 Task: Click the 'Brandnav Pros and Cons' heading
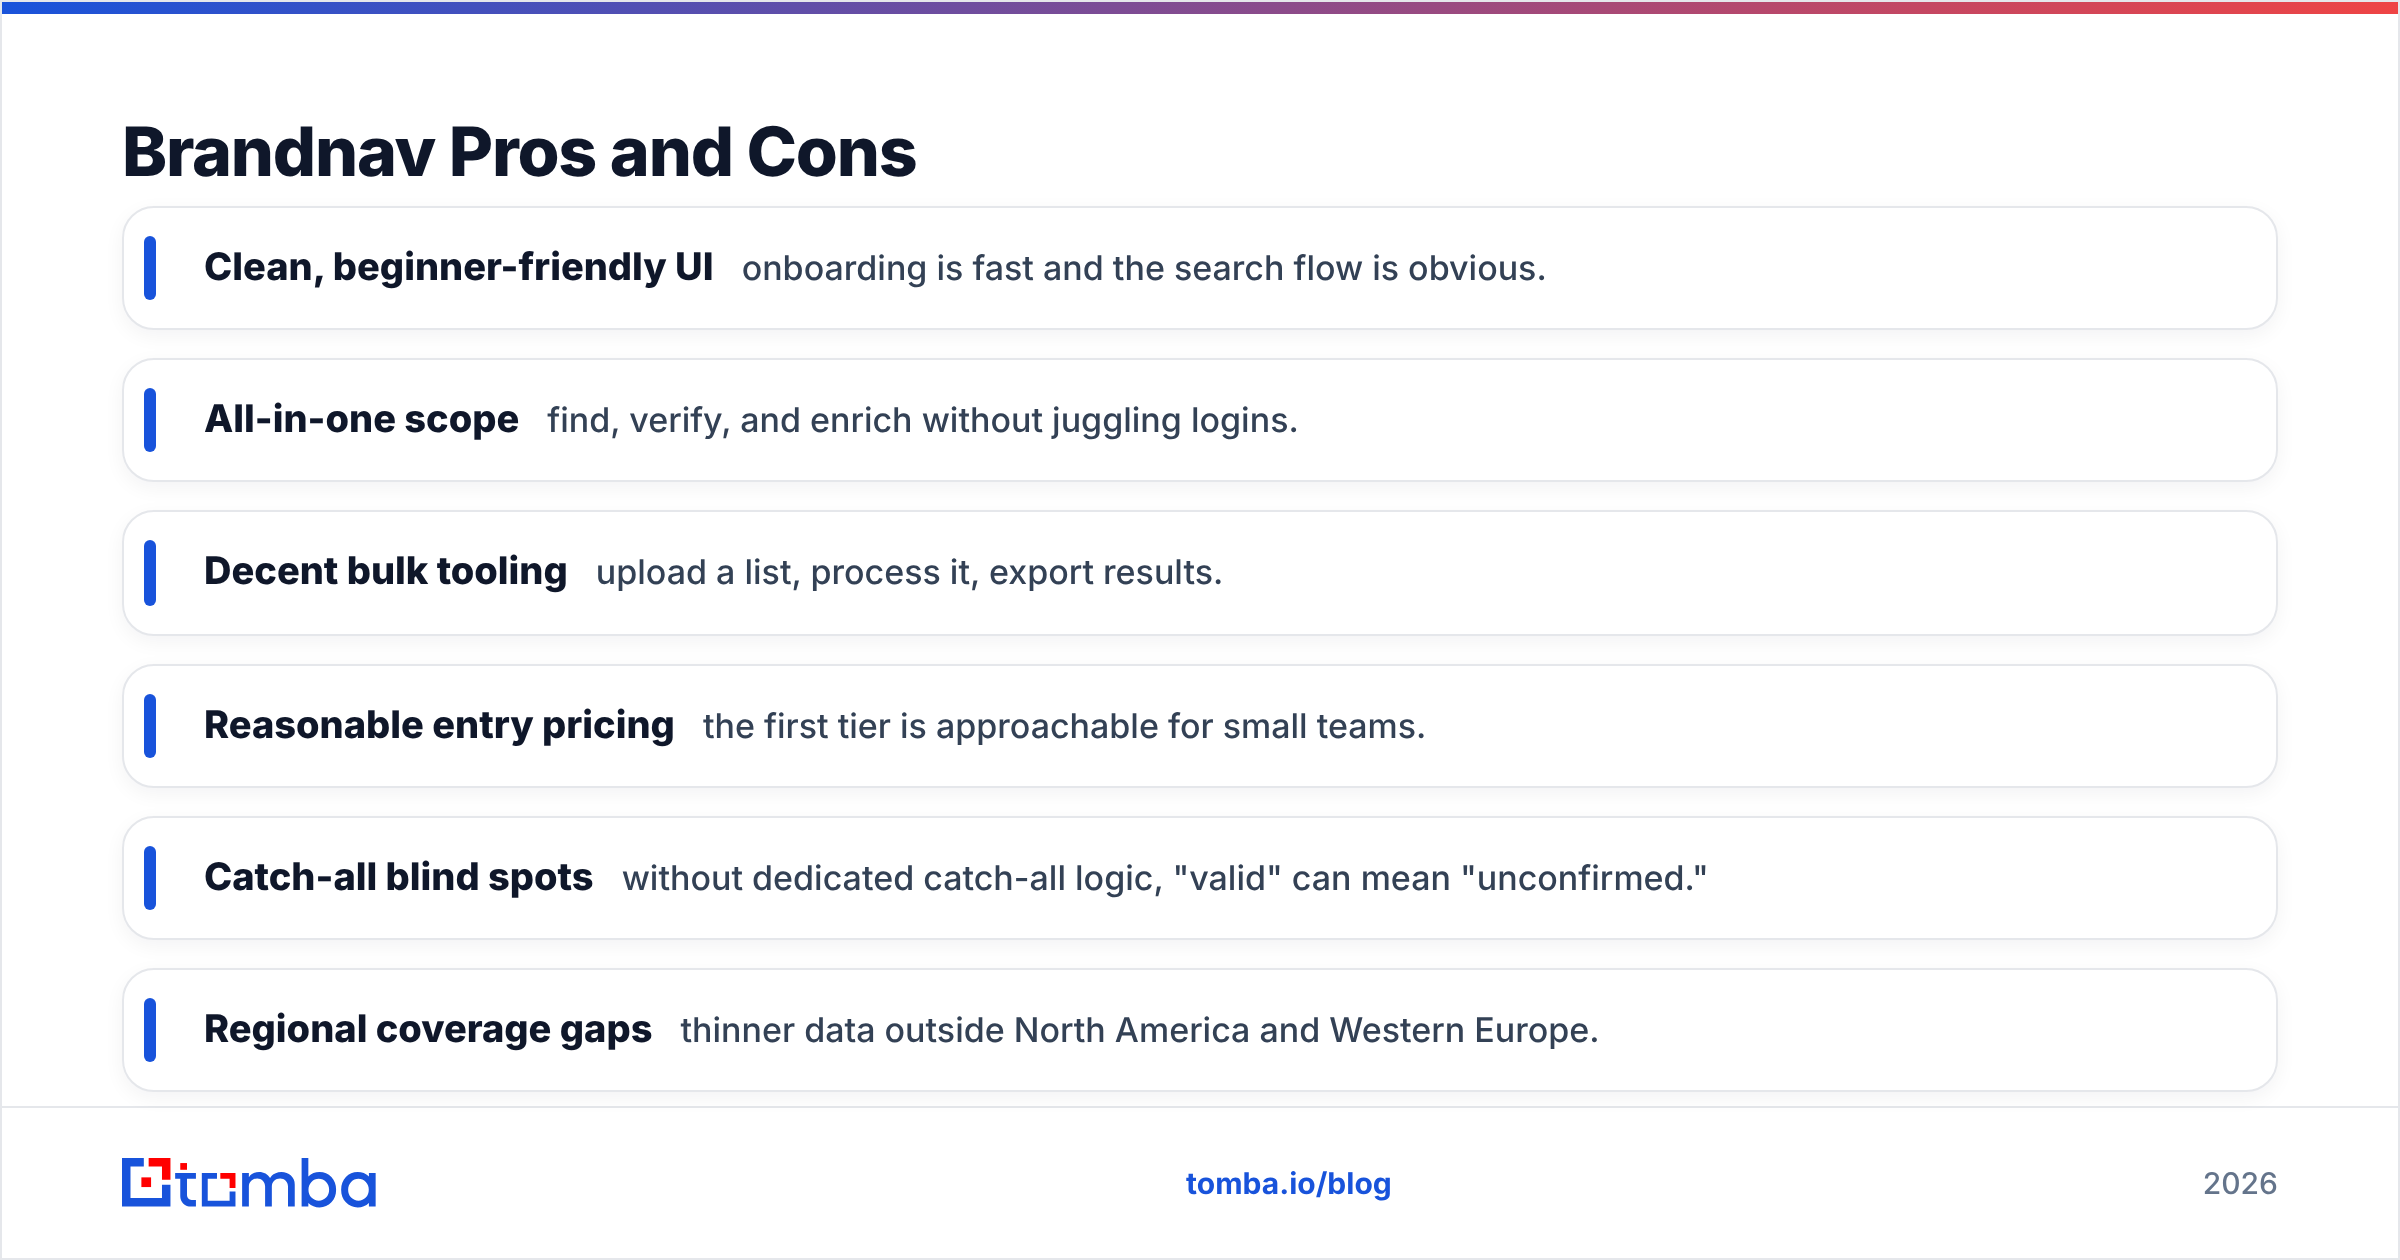coord(519,153)
